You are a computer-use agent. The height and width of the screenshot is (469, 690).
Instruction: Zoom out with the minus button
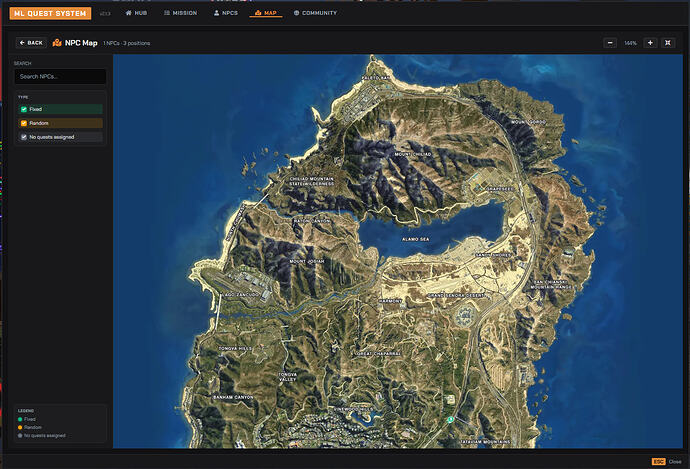pyautogui.click(x=610, y=43)
